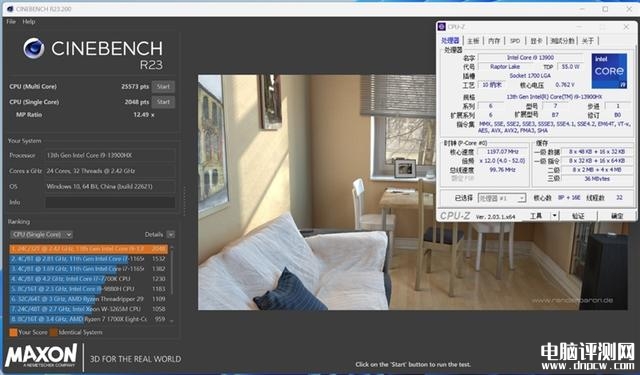Expand the ranking Details dropdown arrow
This screenshot has height=375, width=640.
[x=171, y=235]
